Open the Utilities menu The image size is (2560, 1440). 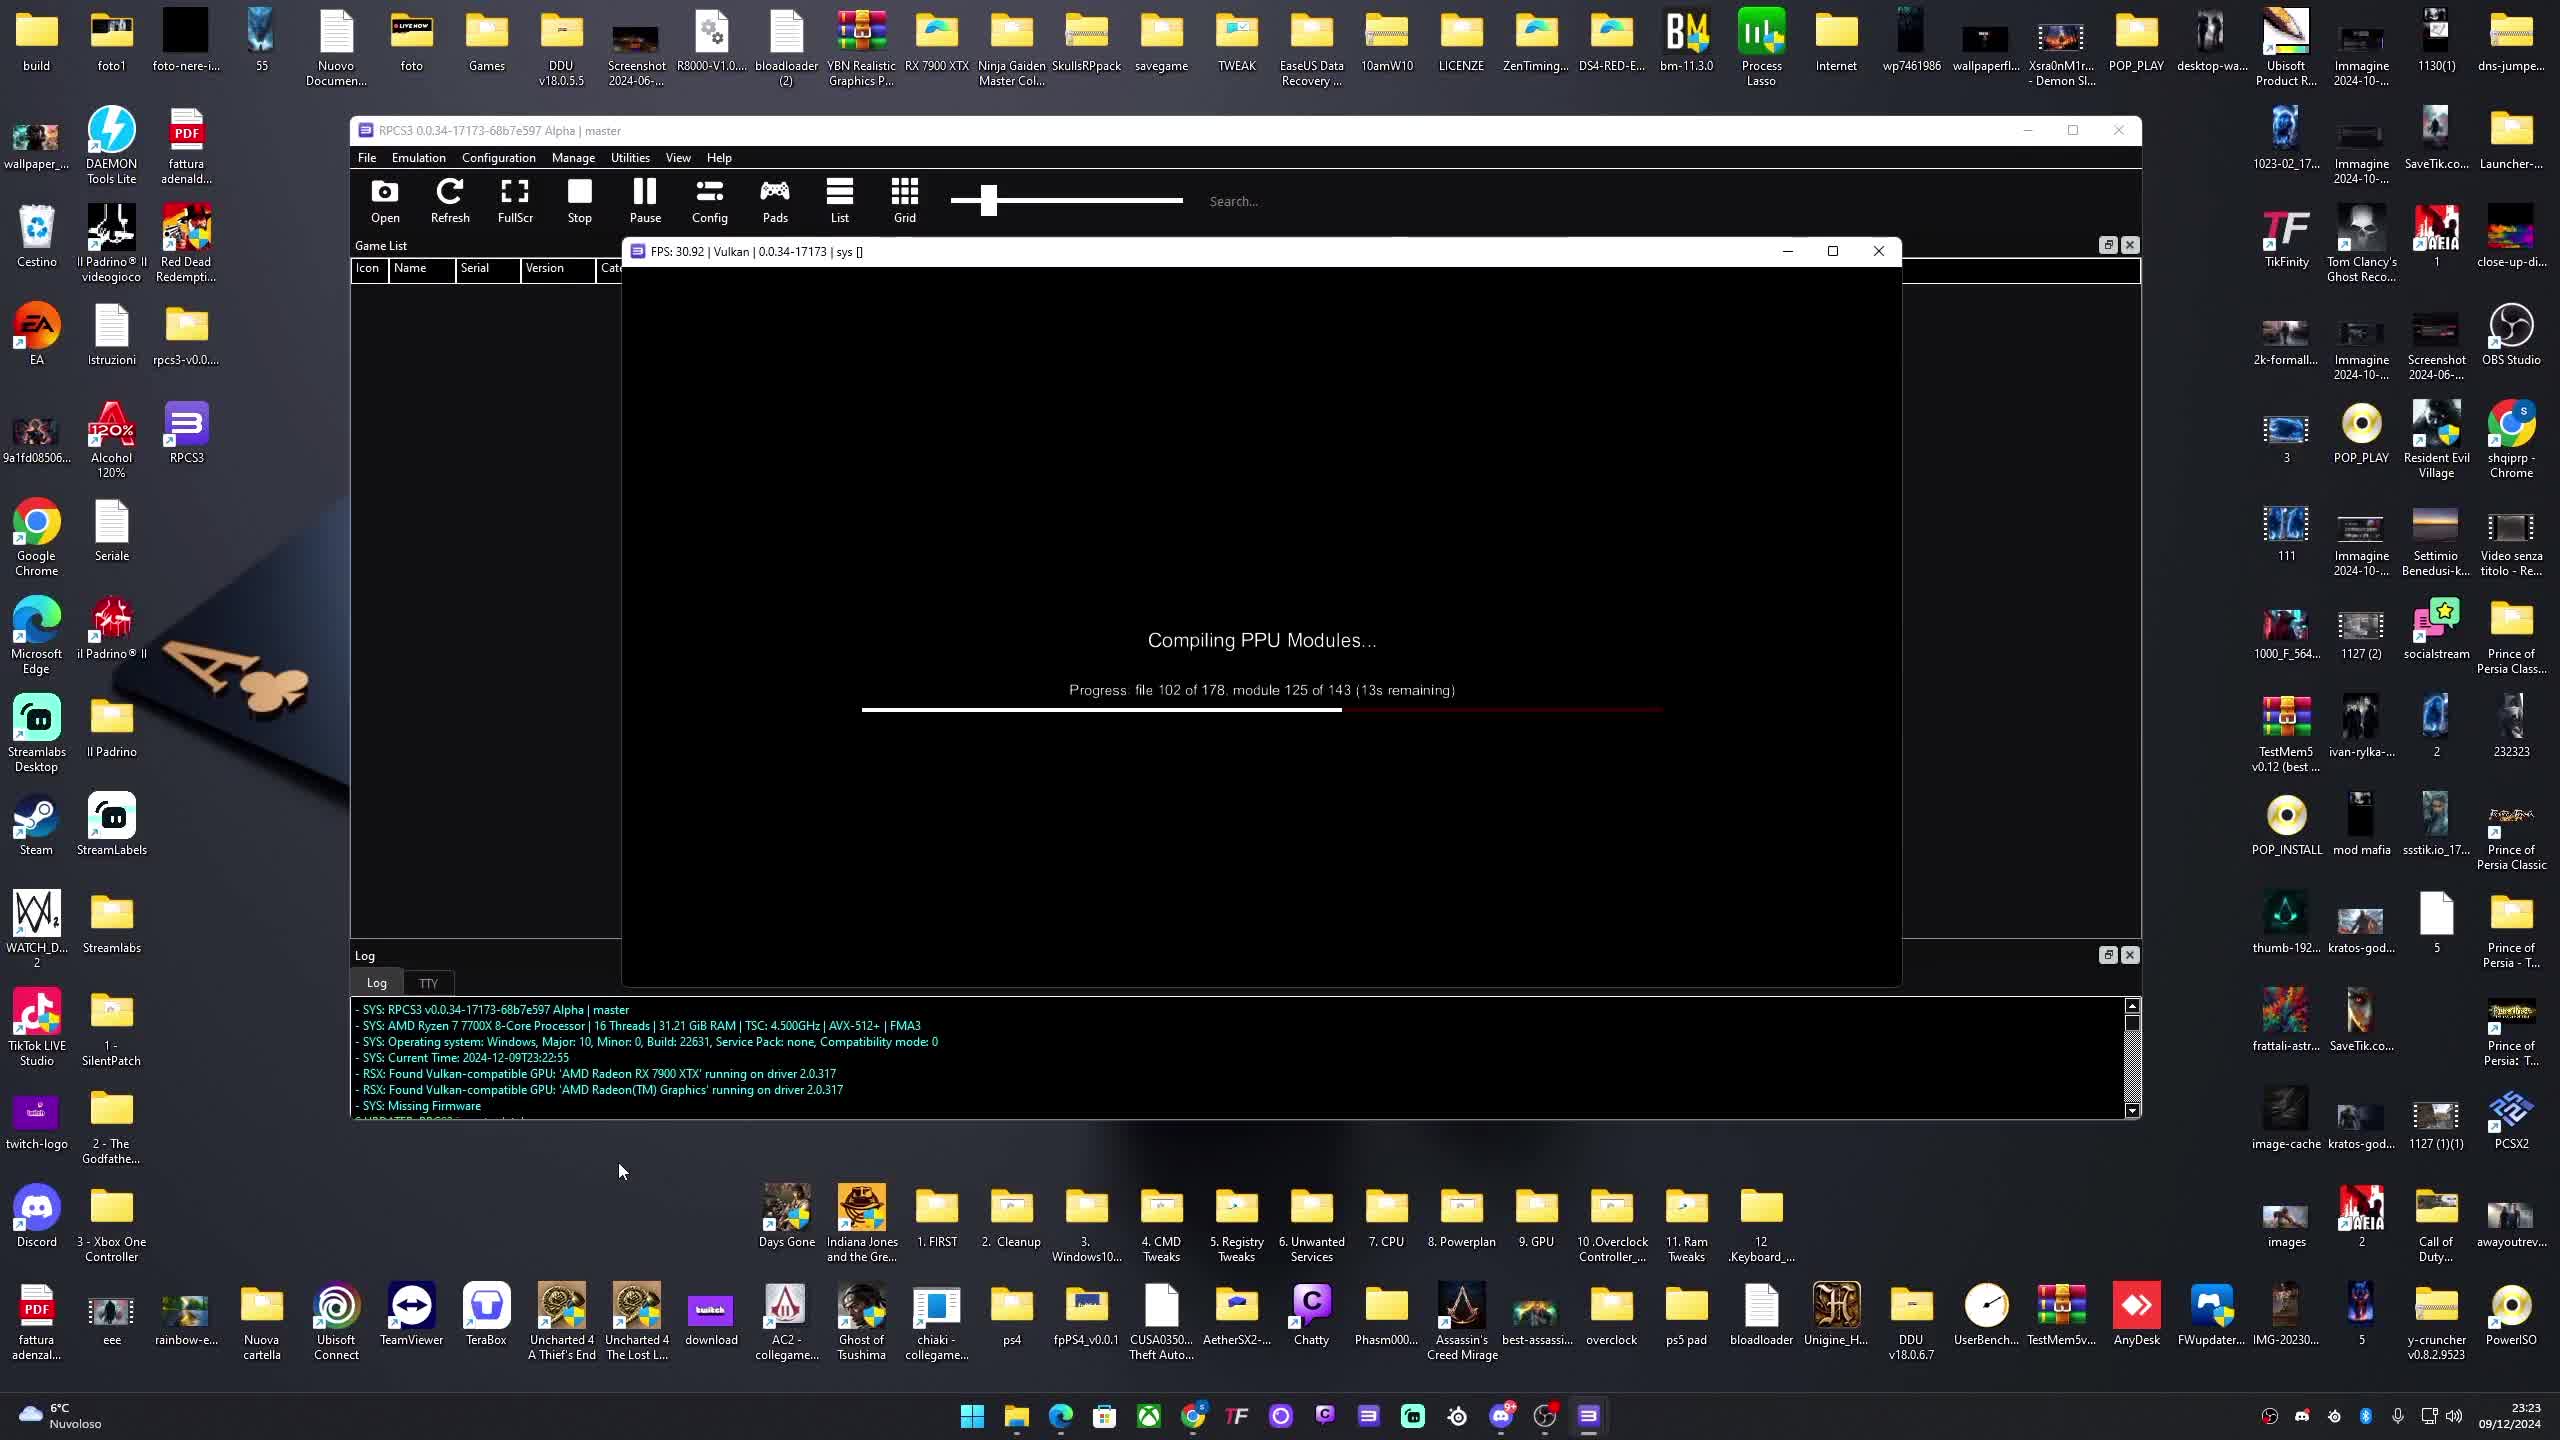[630, 158]
